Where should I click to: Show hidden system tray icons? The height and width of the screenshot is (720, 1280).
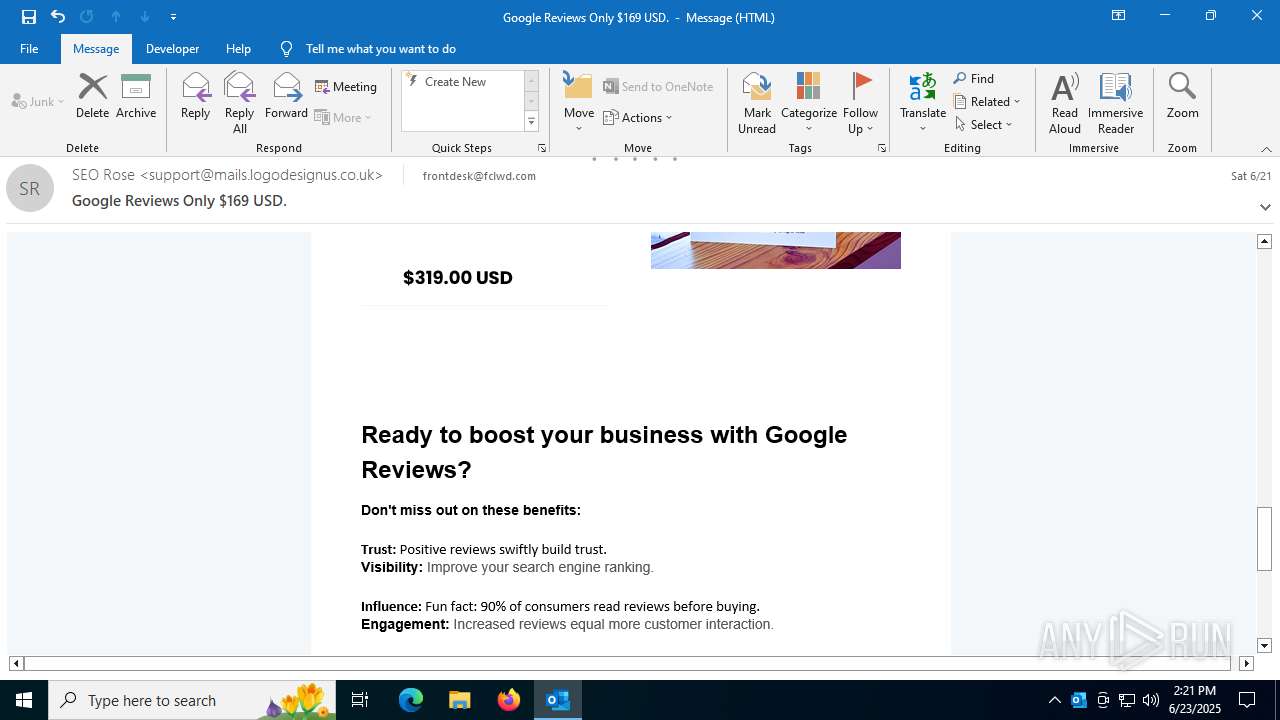1054,700
